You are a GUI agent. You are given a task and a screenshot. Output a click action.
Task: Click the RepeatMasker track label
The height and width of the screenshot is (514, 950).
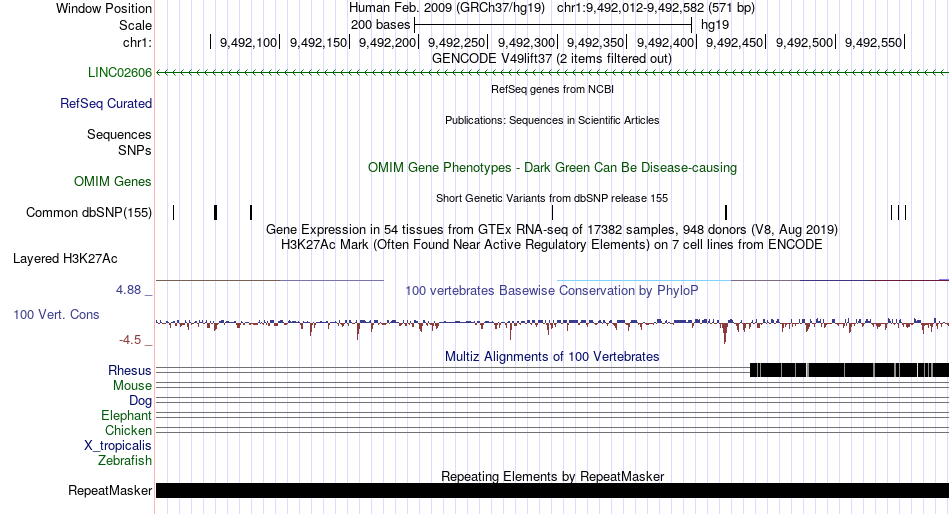pos(110,490)
